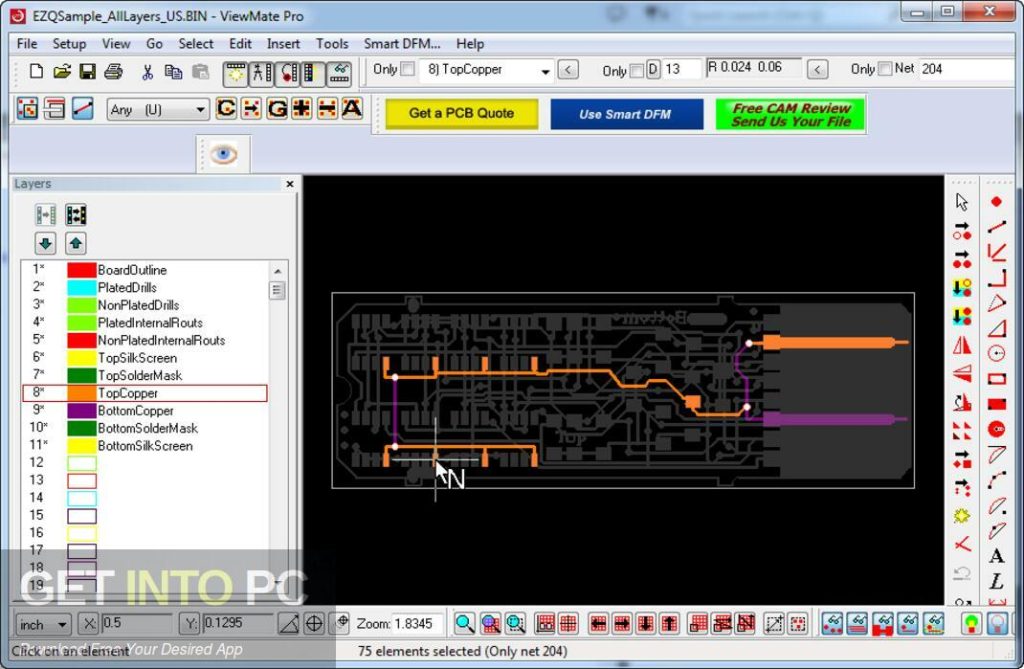
Task: Select the filled red rectangle tool
Action: [x=996, y=404]
